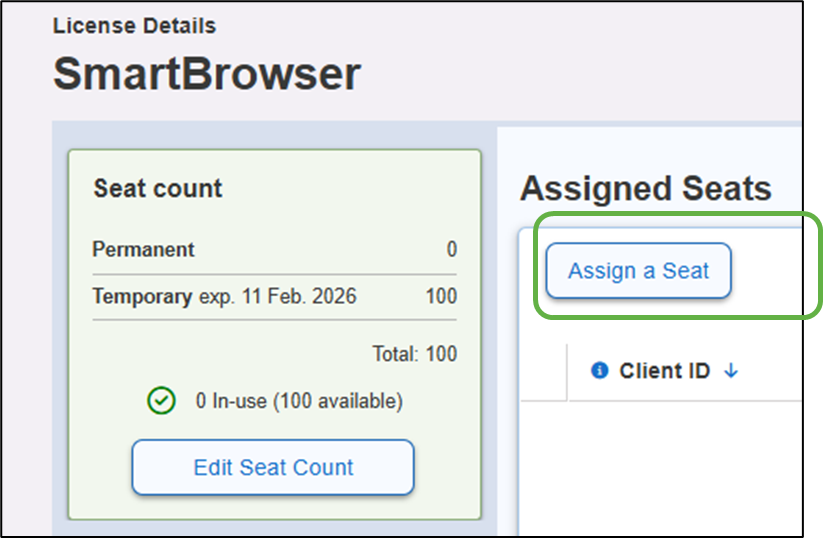Click the Total: 100 text

point(414,354)
